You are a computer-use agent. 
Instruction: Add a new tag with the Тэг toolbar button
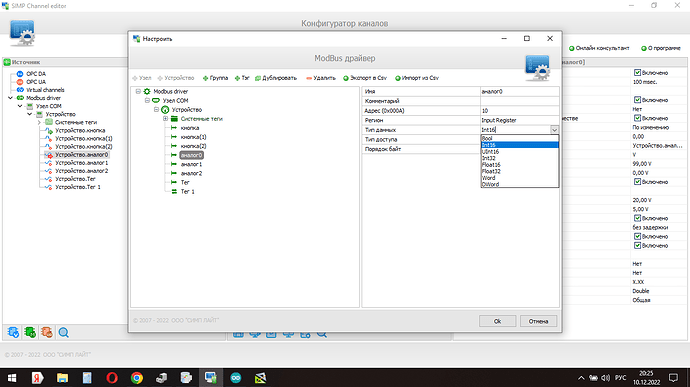click(242, 78)
